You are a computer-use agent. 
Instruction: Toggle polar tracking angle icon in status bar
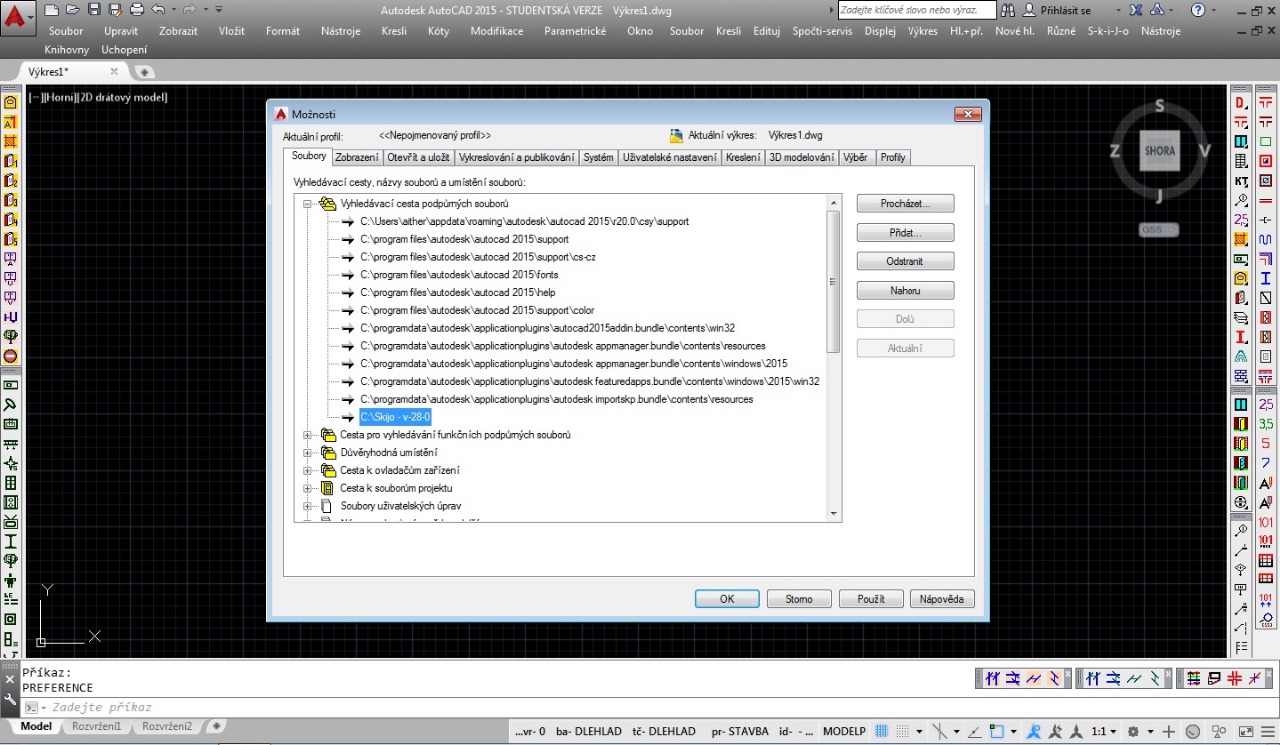coord(975,731)
